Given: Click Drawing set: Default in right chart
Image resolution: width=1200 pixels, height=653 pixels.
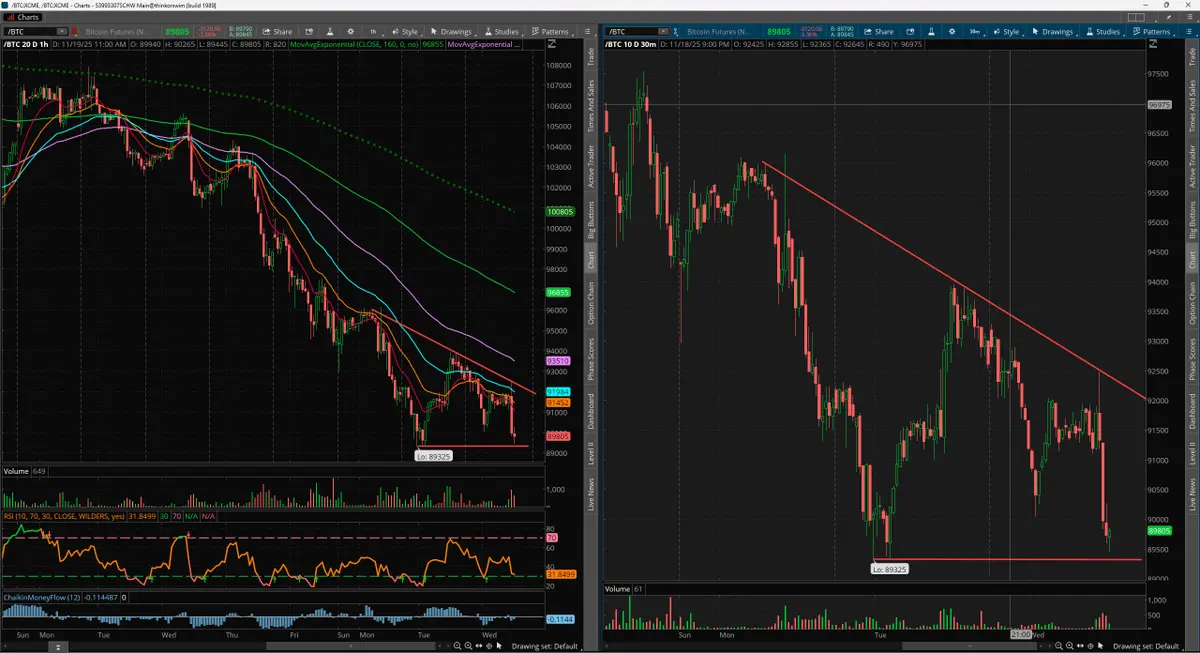Looking at the screenshot, I should pos(1146,646).
